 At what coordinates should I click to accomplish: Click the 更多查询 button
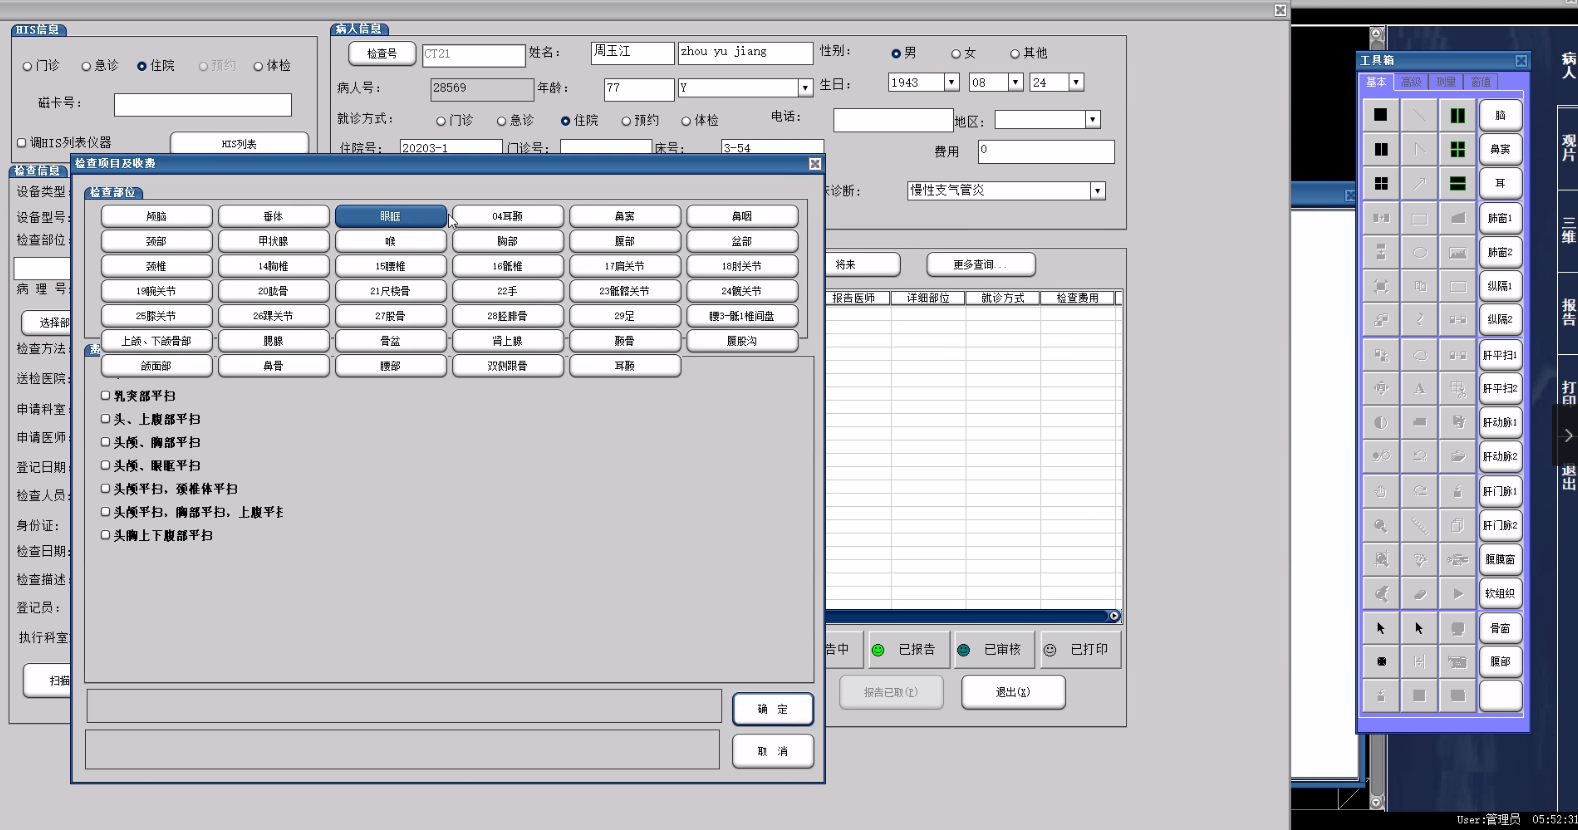click(980, 265)
